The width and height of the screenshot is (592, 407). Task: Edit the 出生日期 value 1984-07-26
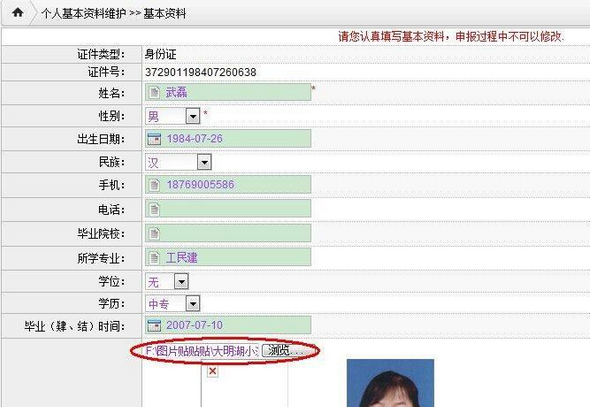click(x=228, y=139)
